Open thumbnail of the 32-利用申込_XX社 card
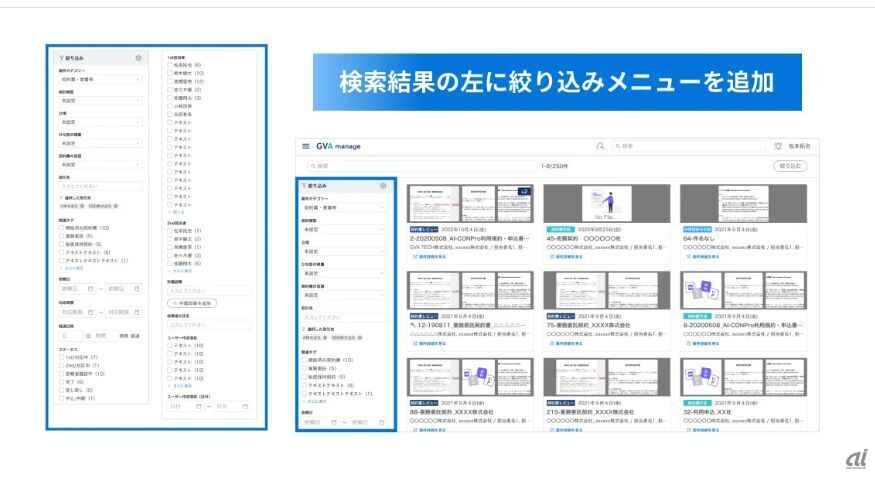This screenshot has width=875, height=477. 743,377
